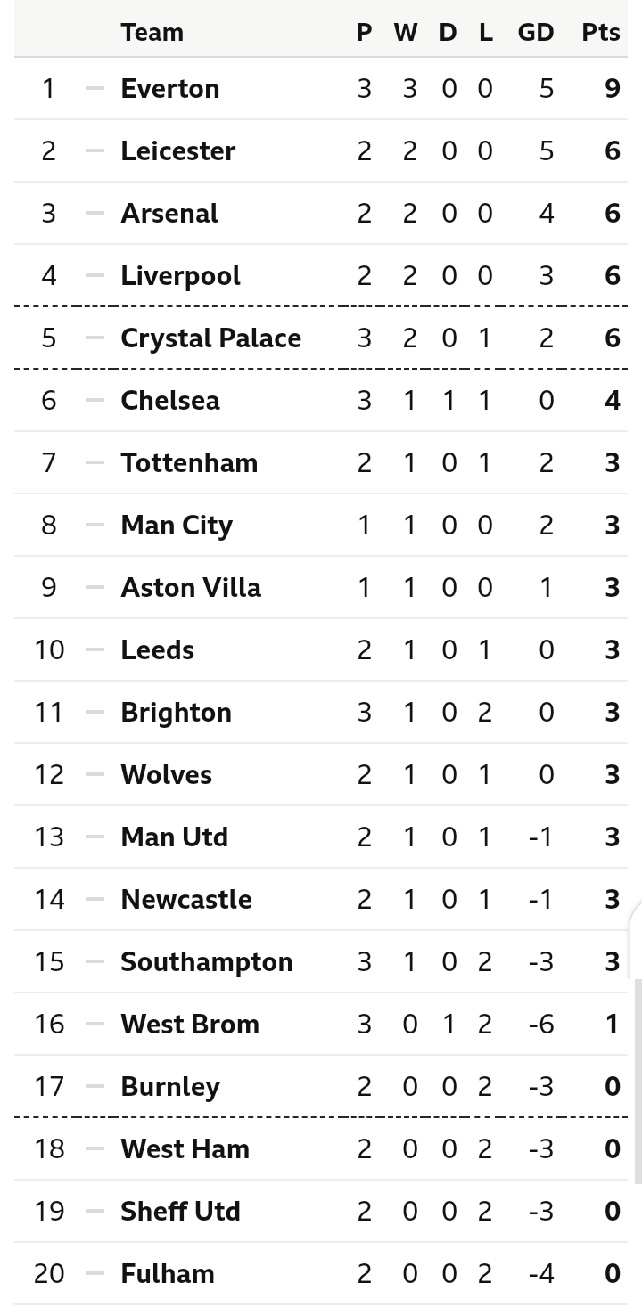
Task: Click the movement dash beside Leicester
Action: click(x=95, y=151)
